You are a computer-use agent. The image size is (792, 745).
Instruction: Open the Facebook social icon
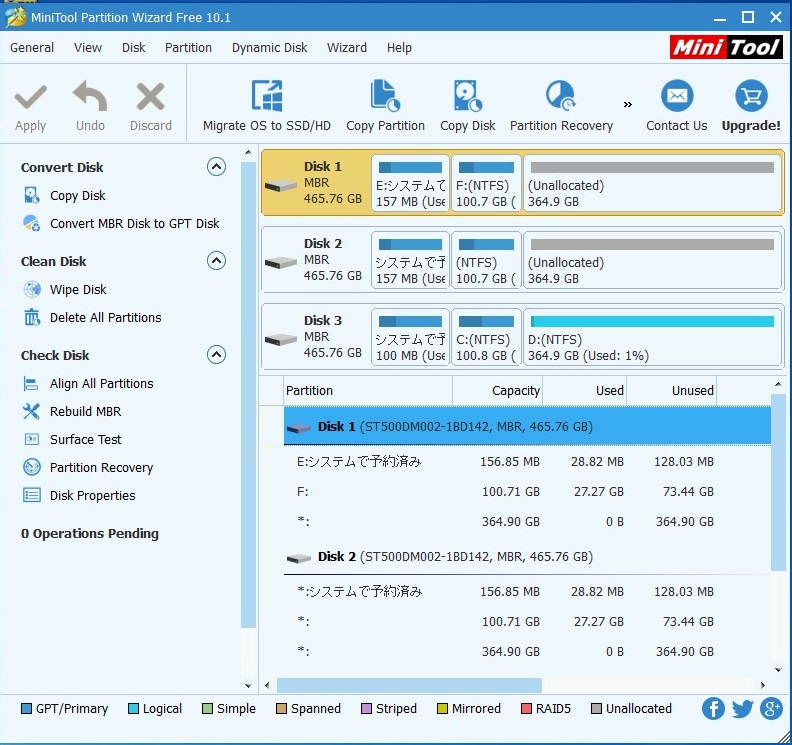pos(713,708)
